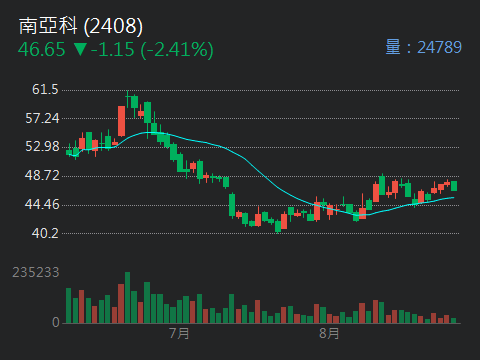Click the 61.5 price axis label
The image size is (480, 360).
pos(45,89)
